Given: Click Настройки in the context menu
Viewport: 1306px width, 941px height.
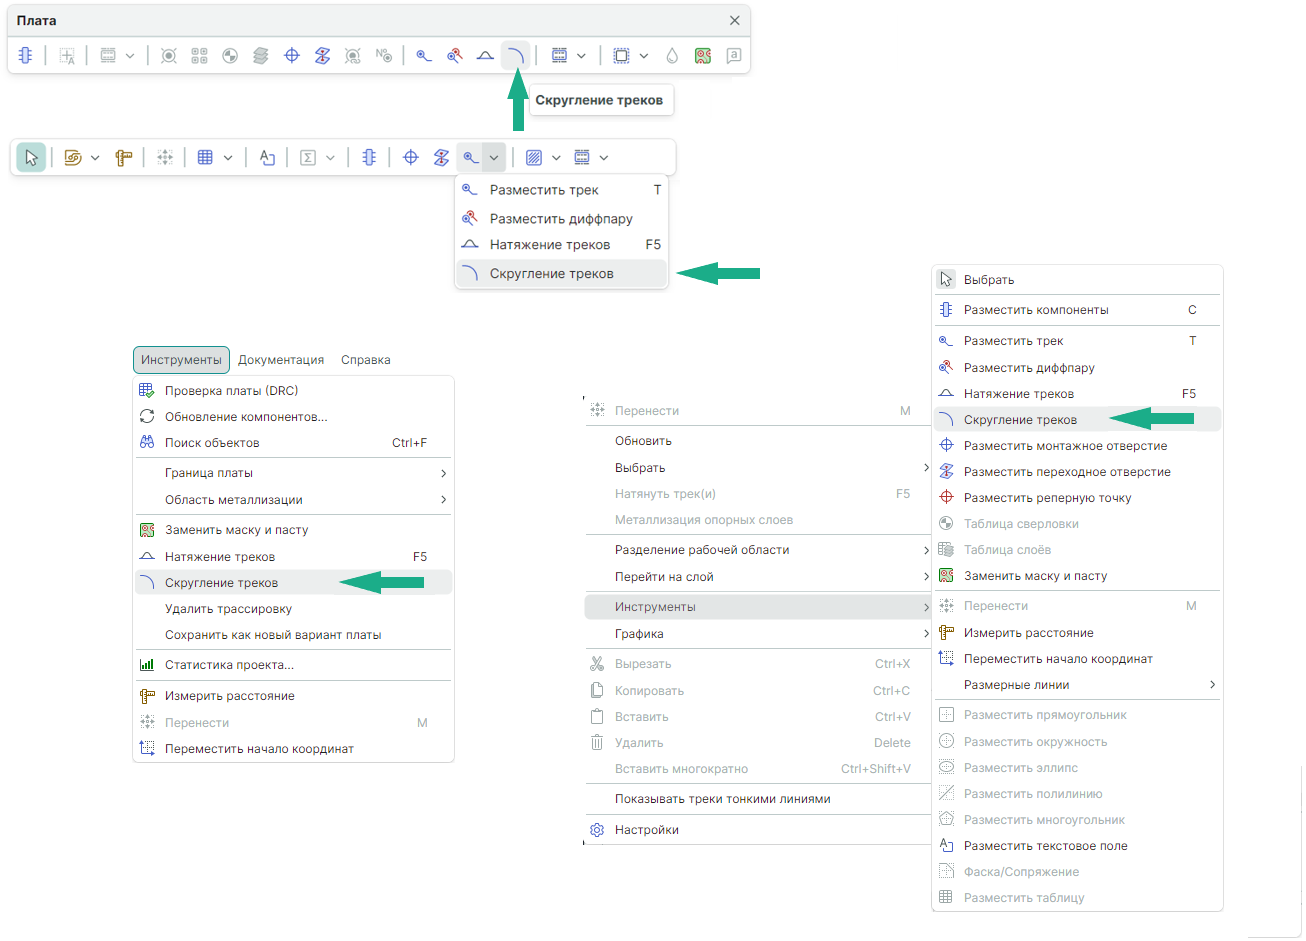Looking at the screenshot, I should (647, 830).
